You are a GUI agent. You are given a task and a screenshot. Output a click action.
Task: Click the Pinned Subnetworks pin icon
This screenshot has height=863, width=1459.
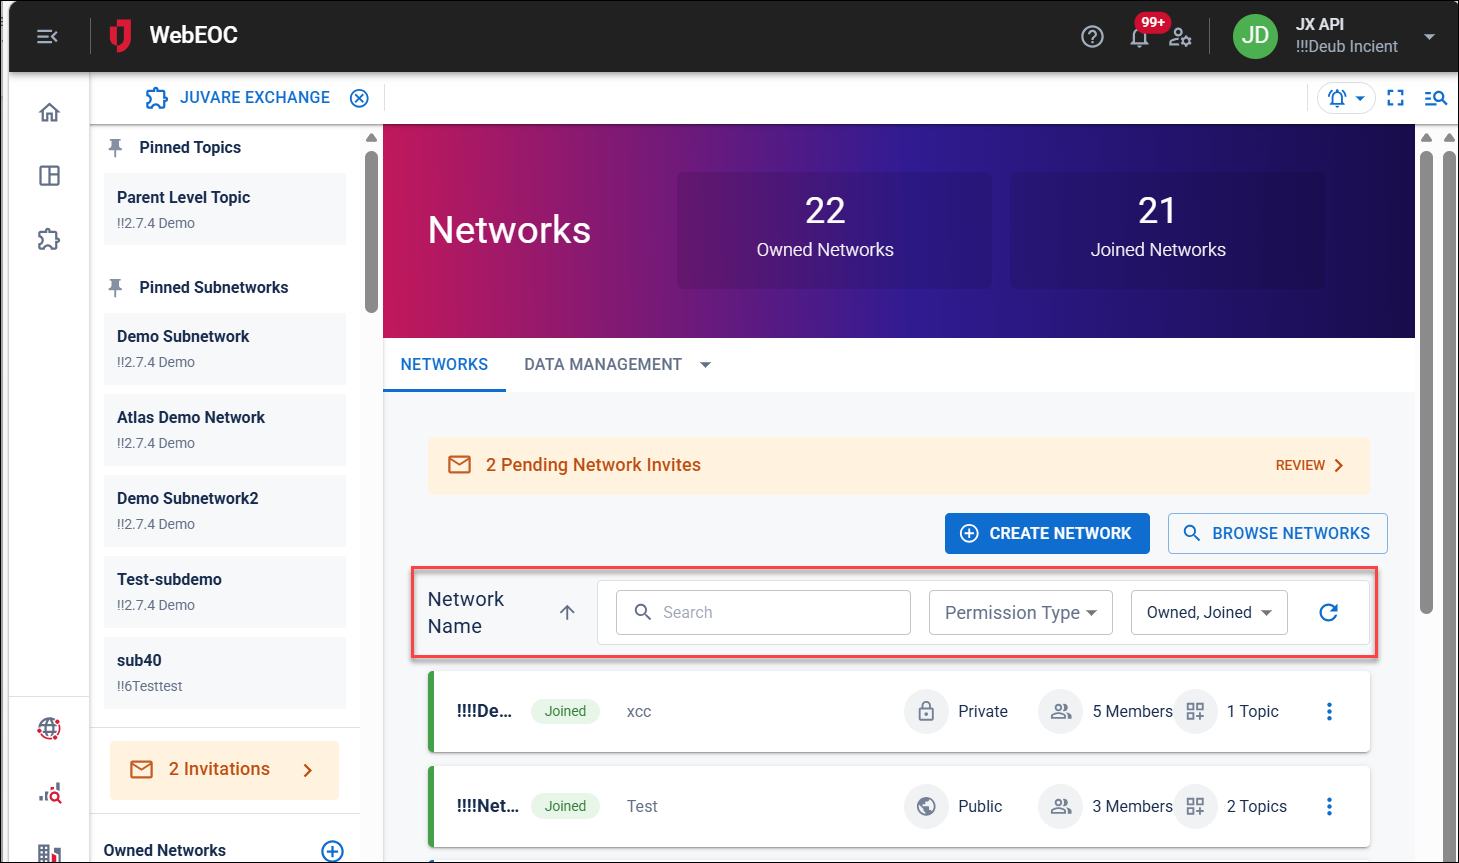(116, 288)
